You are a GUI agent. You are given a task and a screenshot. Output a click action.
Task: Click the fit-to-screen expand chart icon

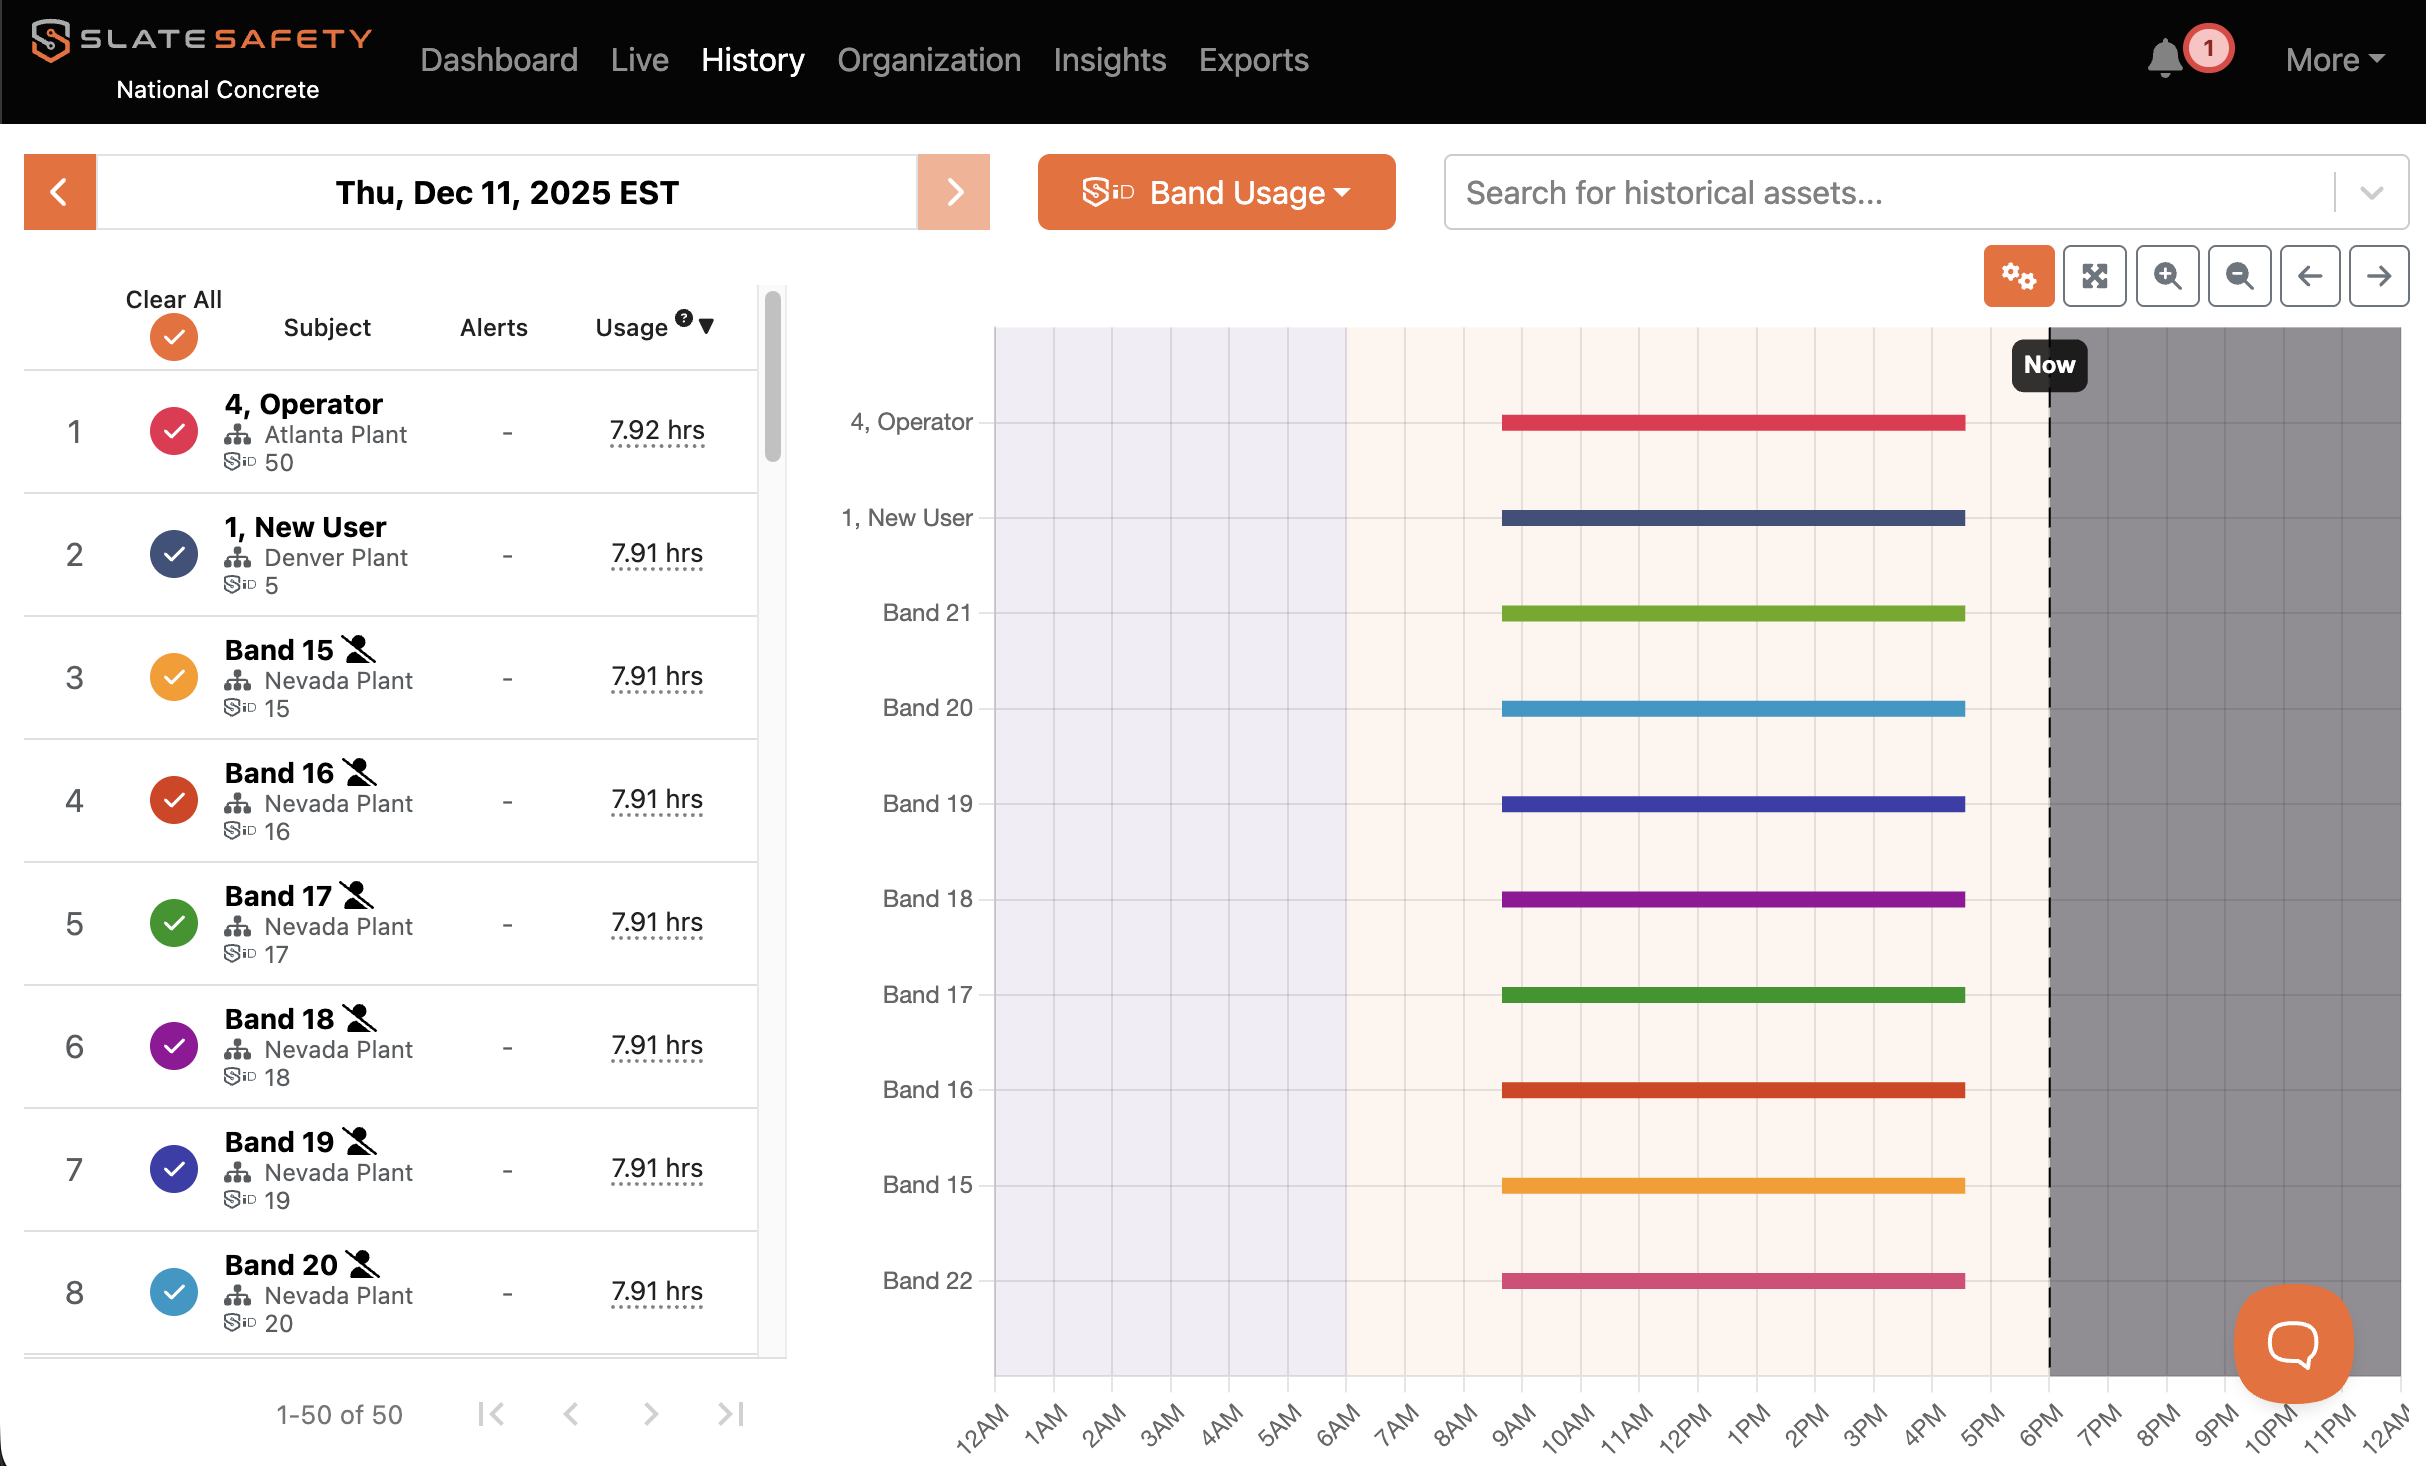tap(2094, 276)
